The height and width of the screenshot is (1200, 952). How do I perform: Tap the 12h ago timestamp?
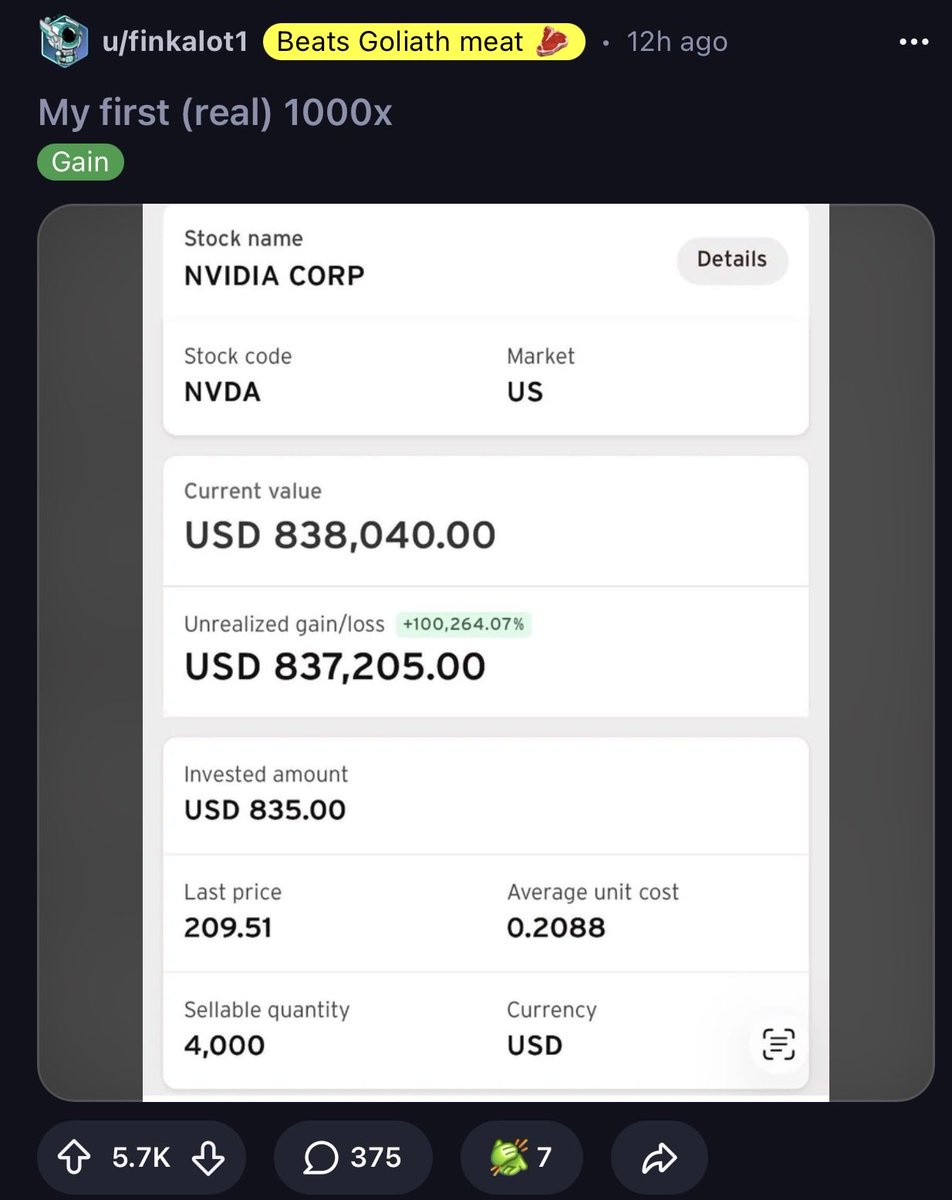tap(677, 42)
